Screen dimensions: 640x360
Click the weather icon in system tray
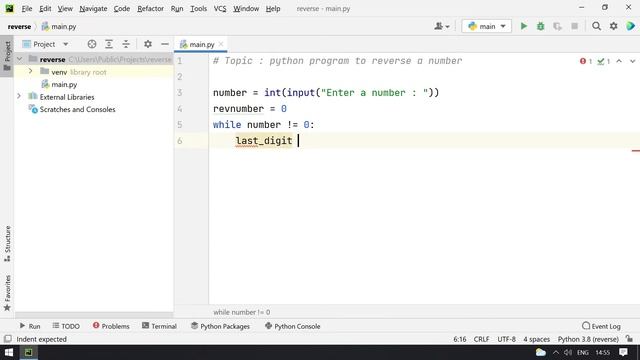[x=541, y=352]
